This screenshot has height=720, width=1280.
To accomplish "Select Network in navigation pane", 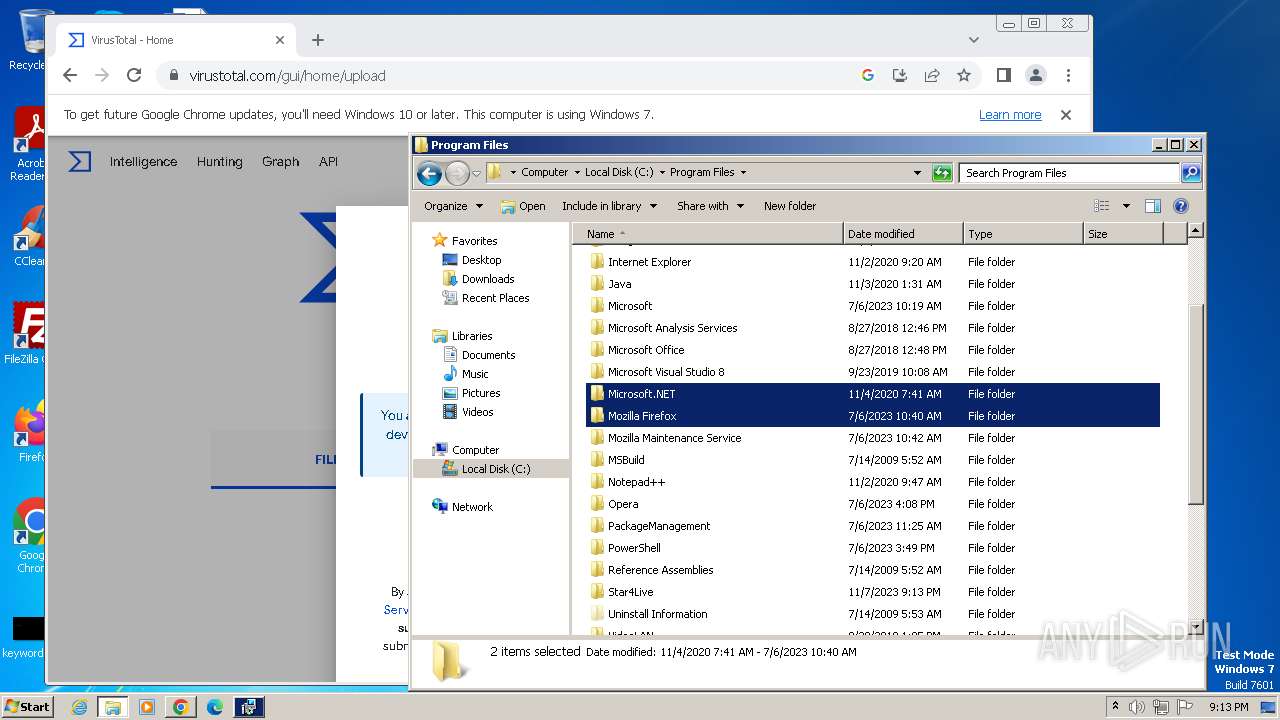I will click(472, 507).
